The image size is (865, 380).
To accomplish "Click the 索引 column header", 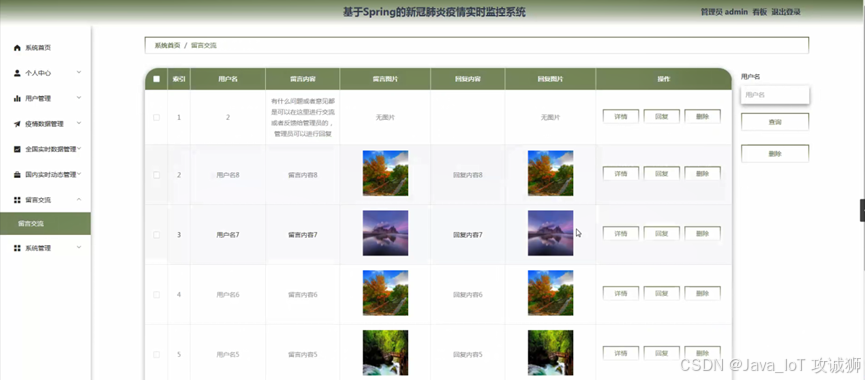I will point(179,79).
